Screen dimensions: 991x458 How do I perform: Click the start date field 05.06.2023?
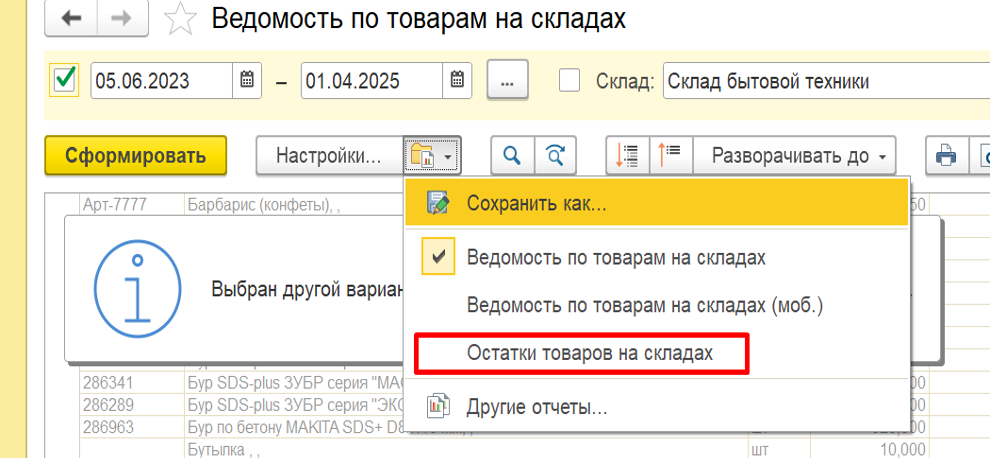coord(162,81)
